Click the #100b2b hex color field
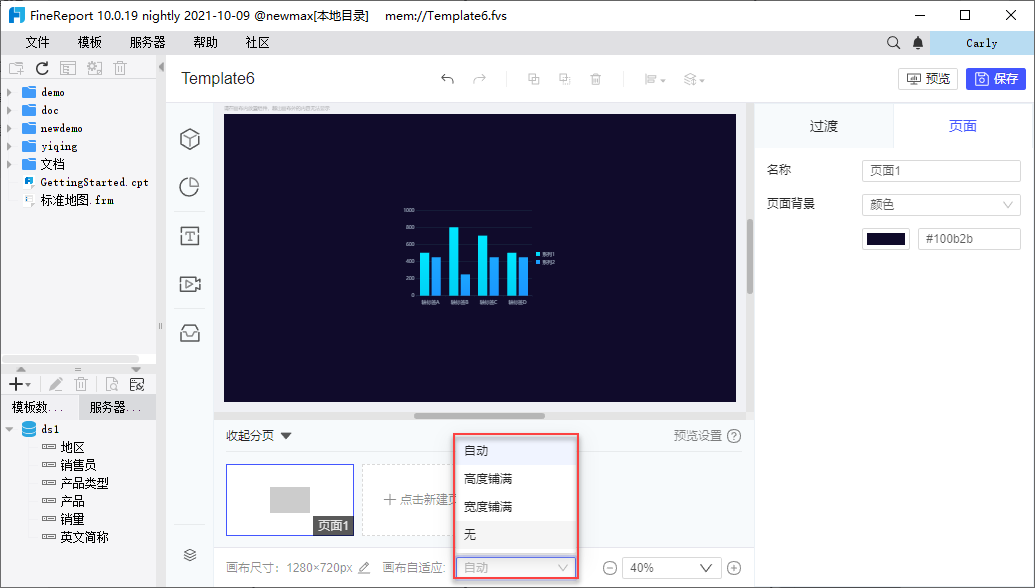This screenshot has height=588, width=1035. point(969,239)
